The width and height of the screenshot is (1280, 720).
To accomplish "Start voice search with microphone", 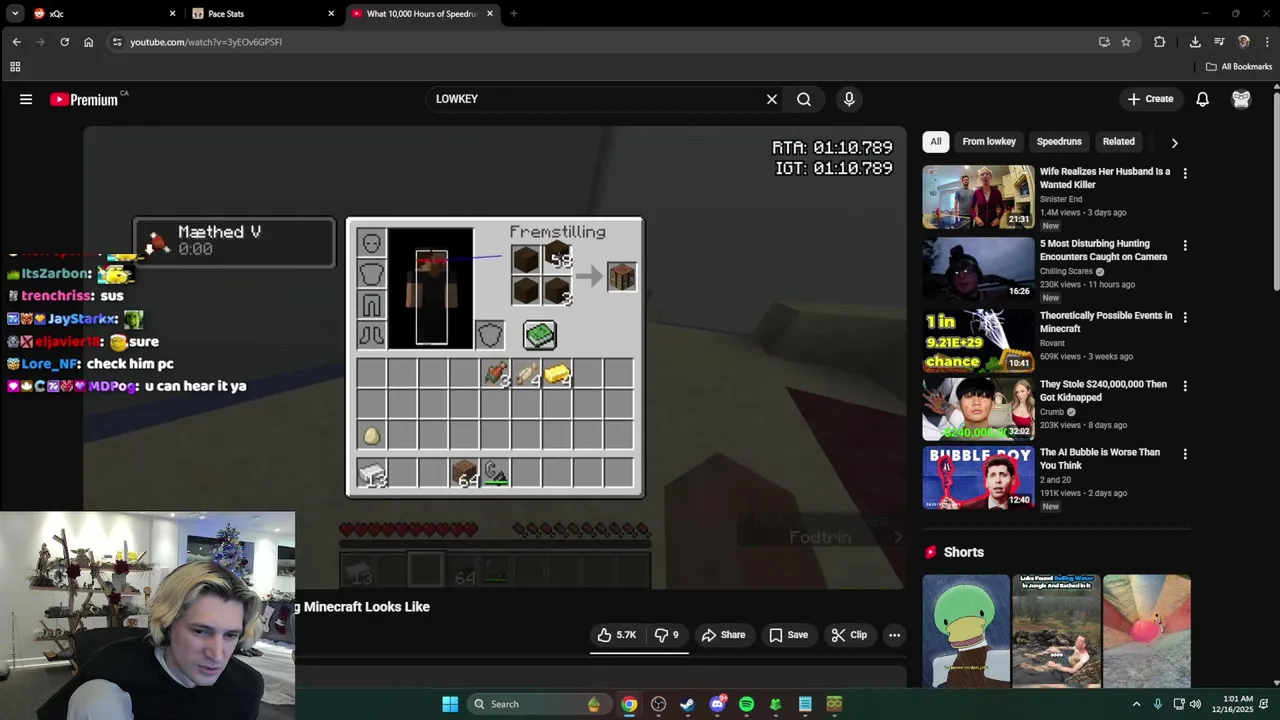I will (849, 99).
